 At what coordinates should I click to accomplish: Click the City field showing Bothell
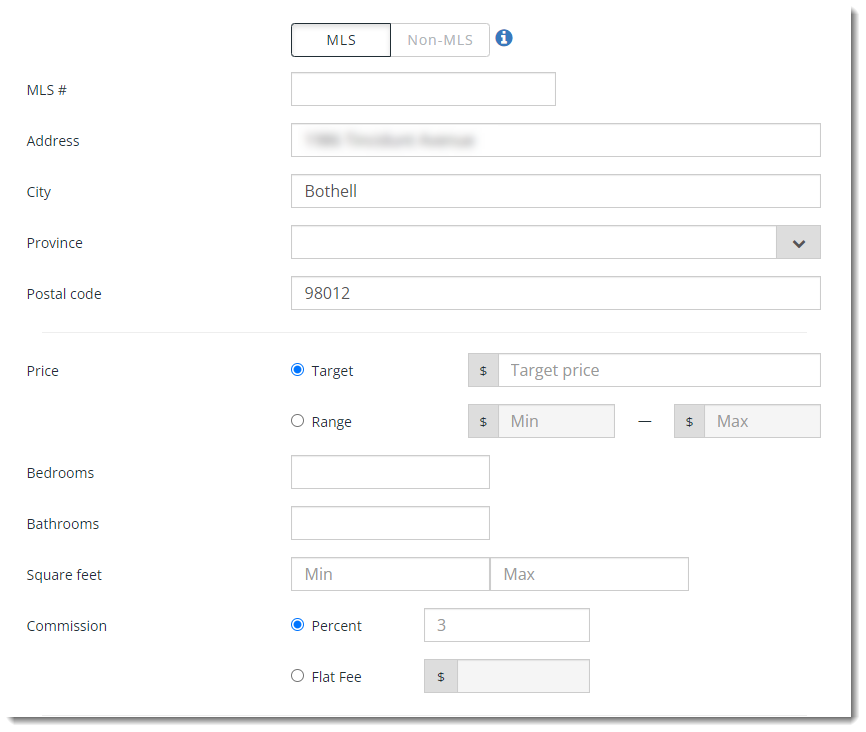click(555, 191)
